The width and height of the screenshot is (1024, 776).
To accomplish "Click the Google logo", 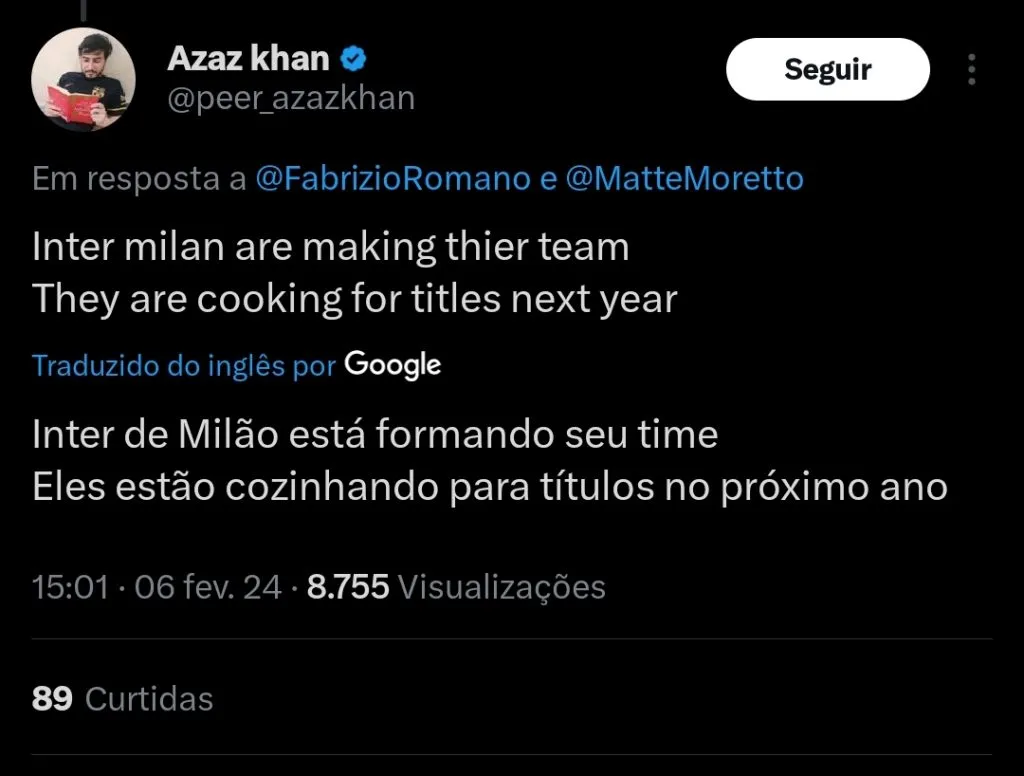I will click(x=392, y=365).
